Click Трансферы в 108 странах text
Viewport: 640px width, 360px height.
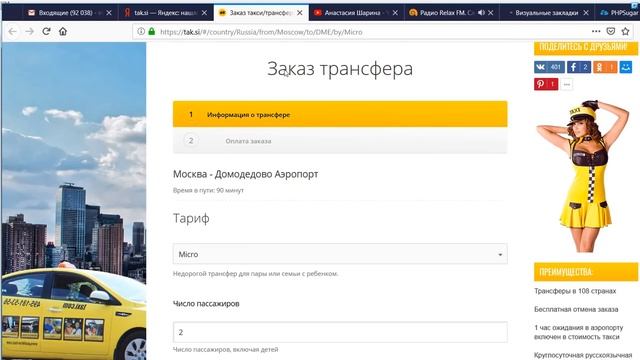pyautogui.click(x=575, y=291)
